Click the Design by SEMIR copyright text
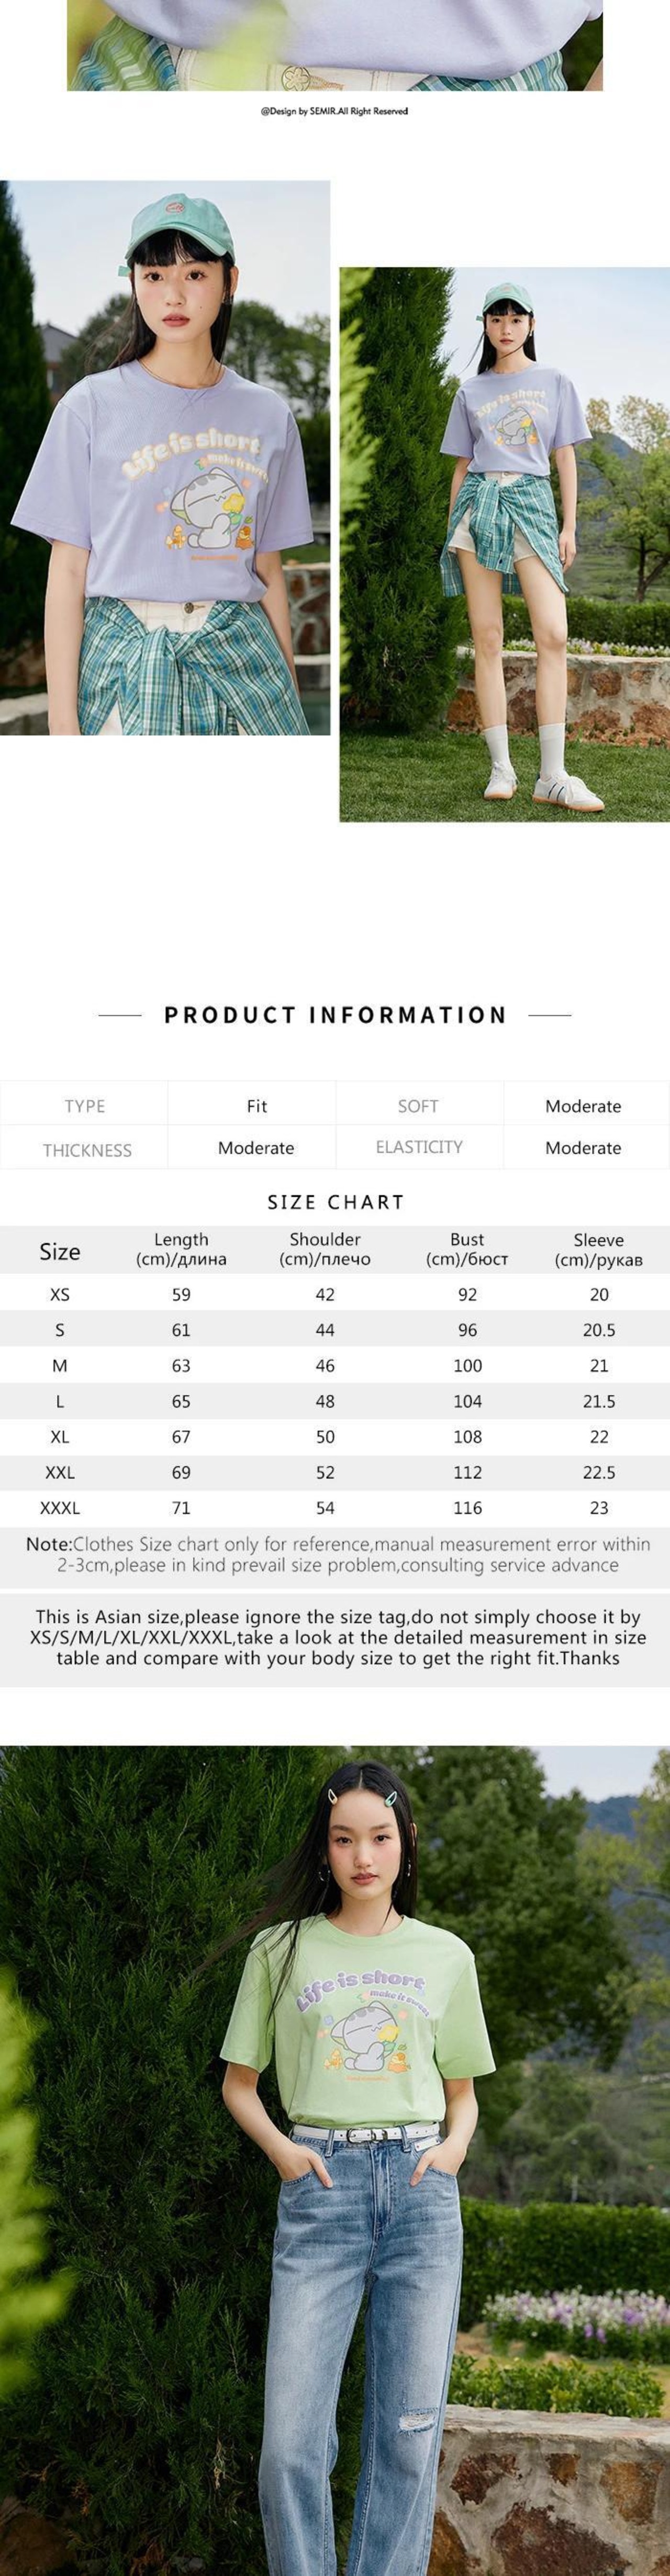This screenshot has height=2576, width=670. click(x=334, y=111)
